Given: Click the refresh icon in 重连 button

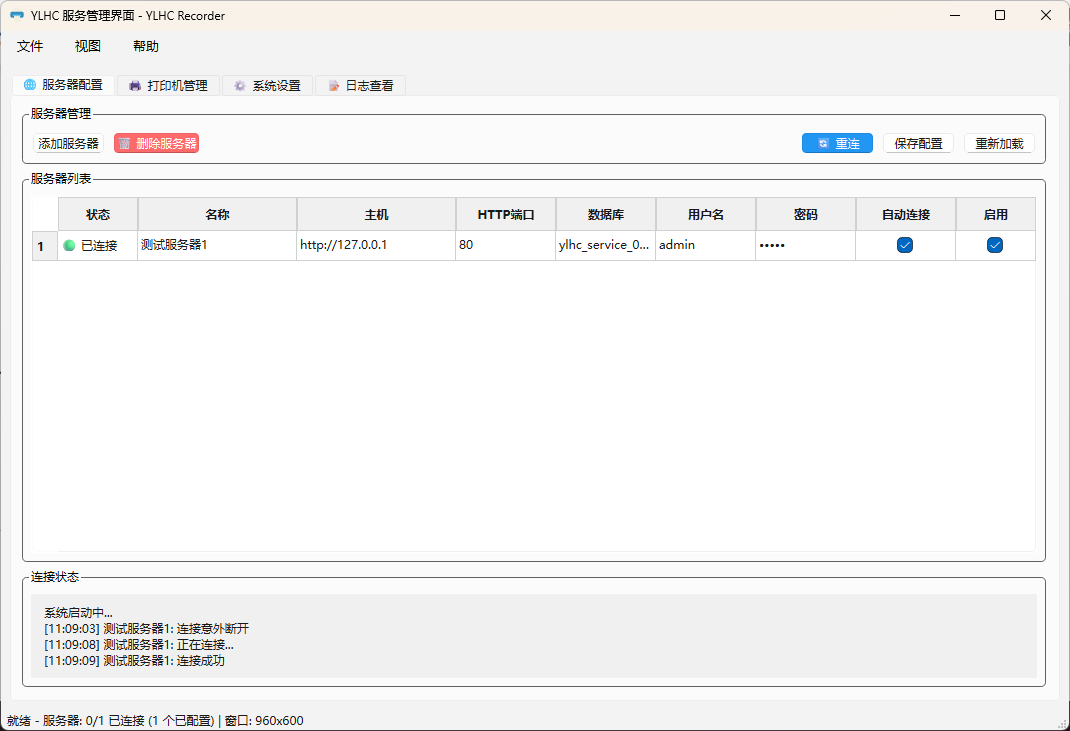Looking at the screenshot, I should click(x=823, y=144).
